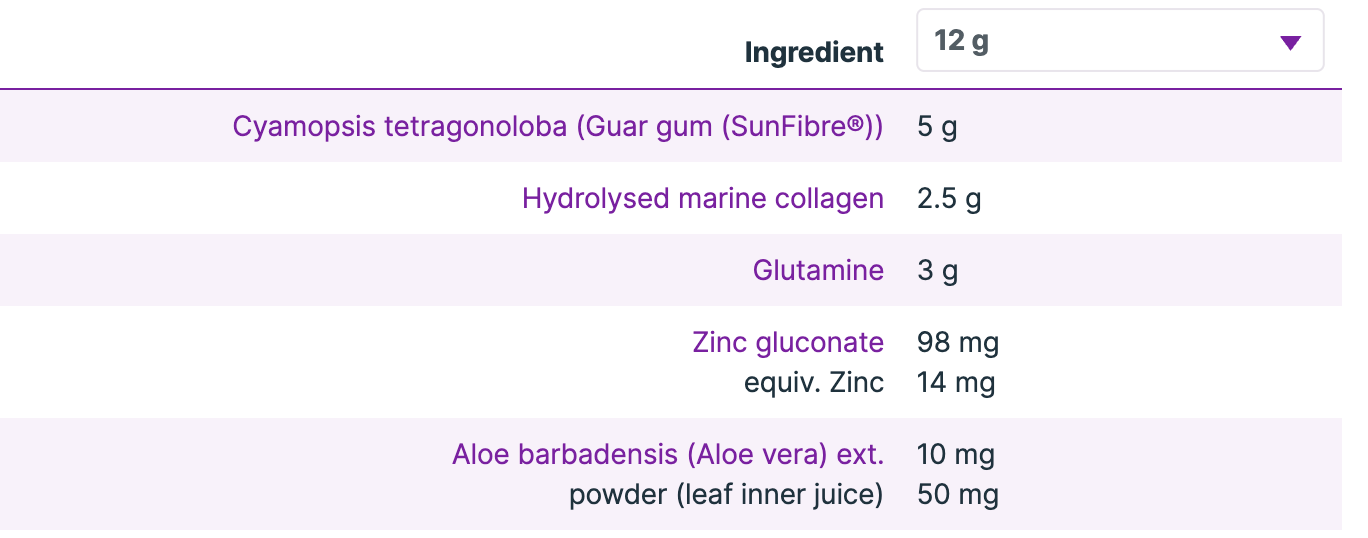Viewport: 1368px width, 538px height.
Task: Select the 14 mg equivalent zinc value
Action: [x=955, y=382]
